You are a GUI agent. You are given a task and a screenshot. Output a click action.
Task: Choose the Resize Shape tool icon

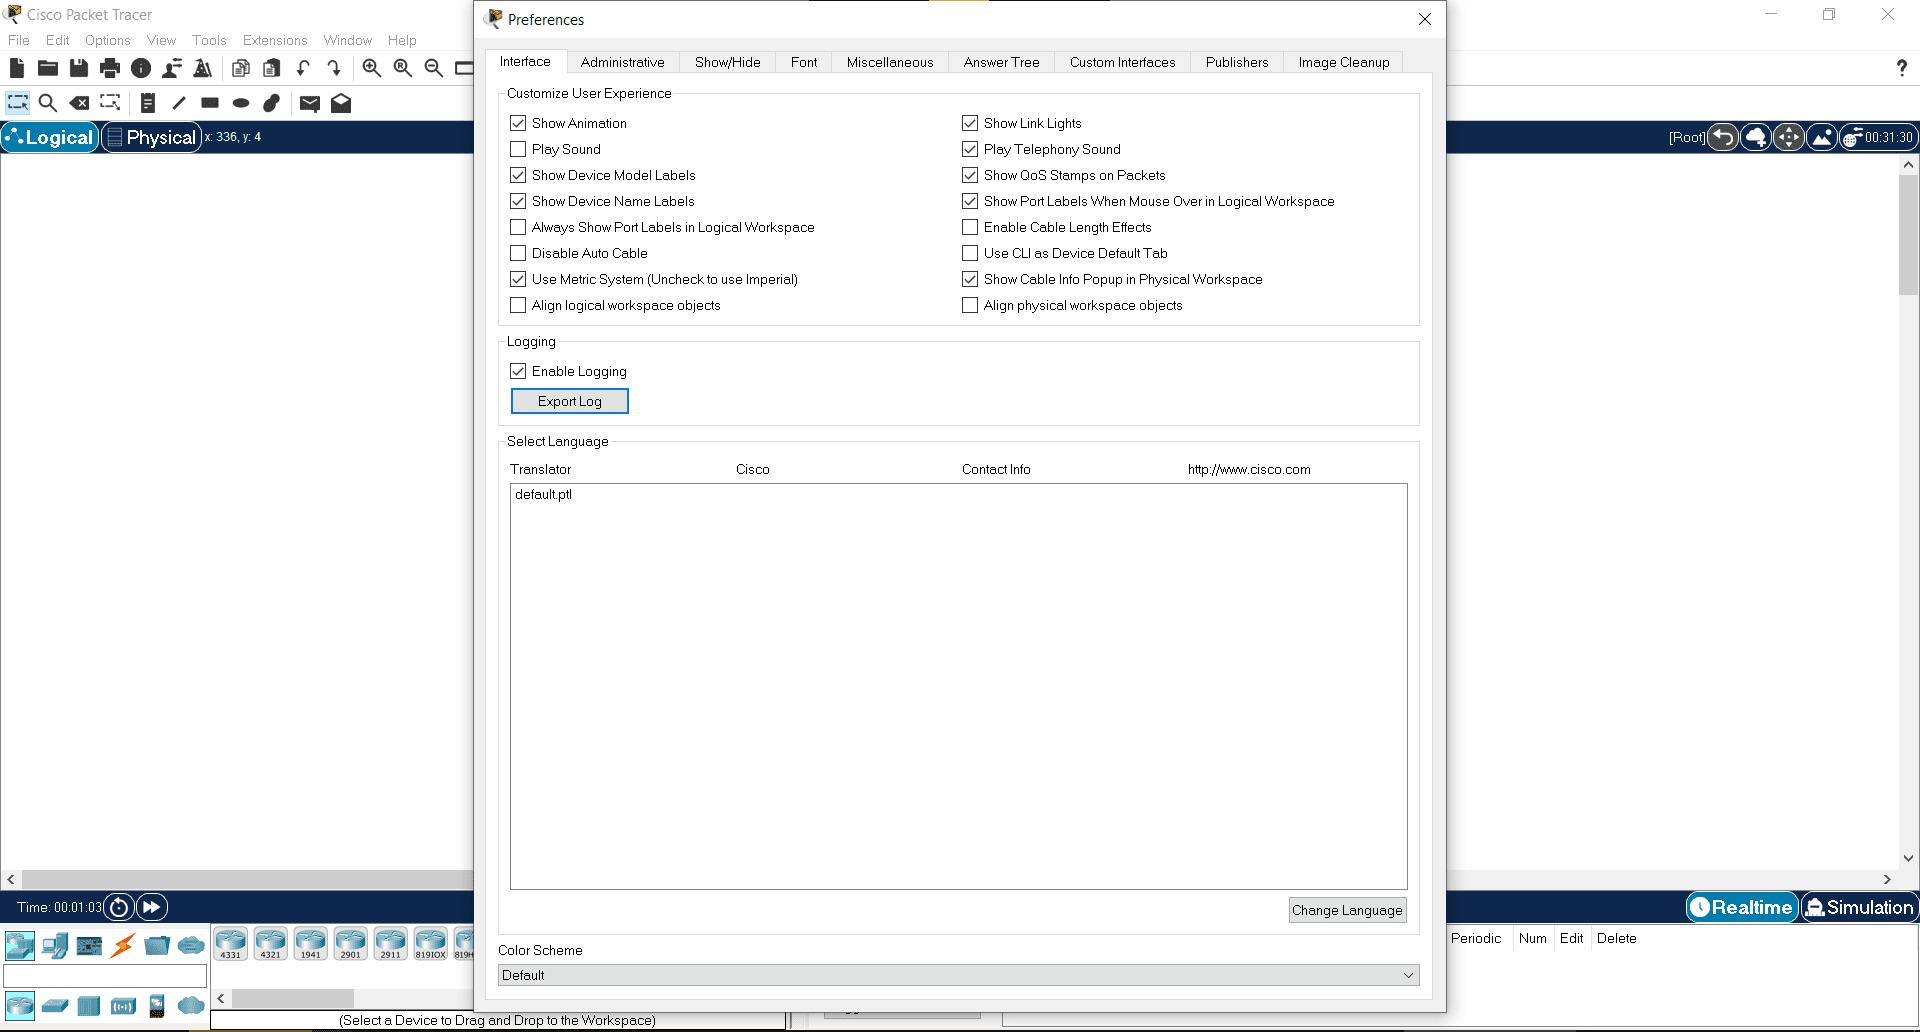click(x=110, y=103)
